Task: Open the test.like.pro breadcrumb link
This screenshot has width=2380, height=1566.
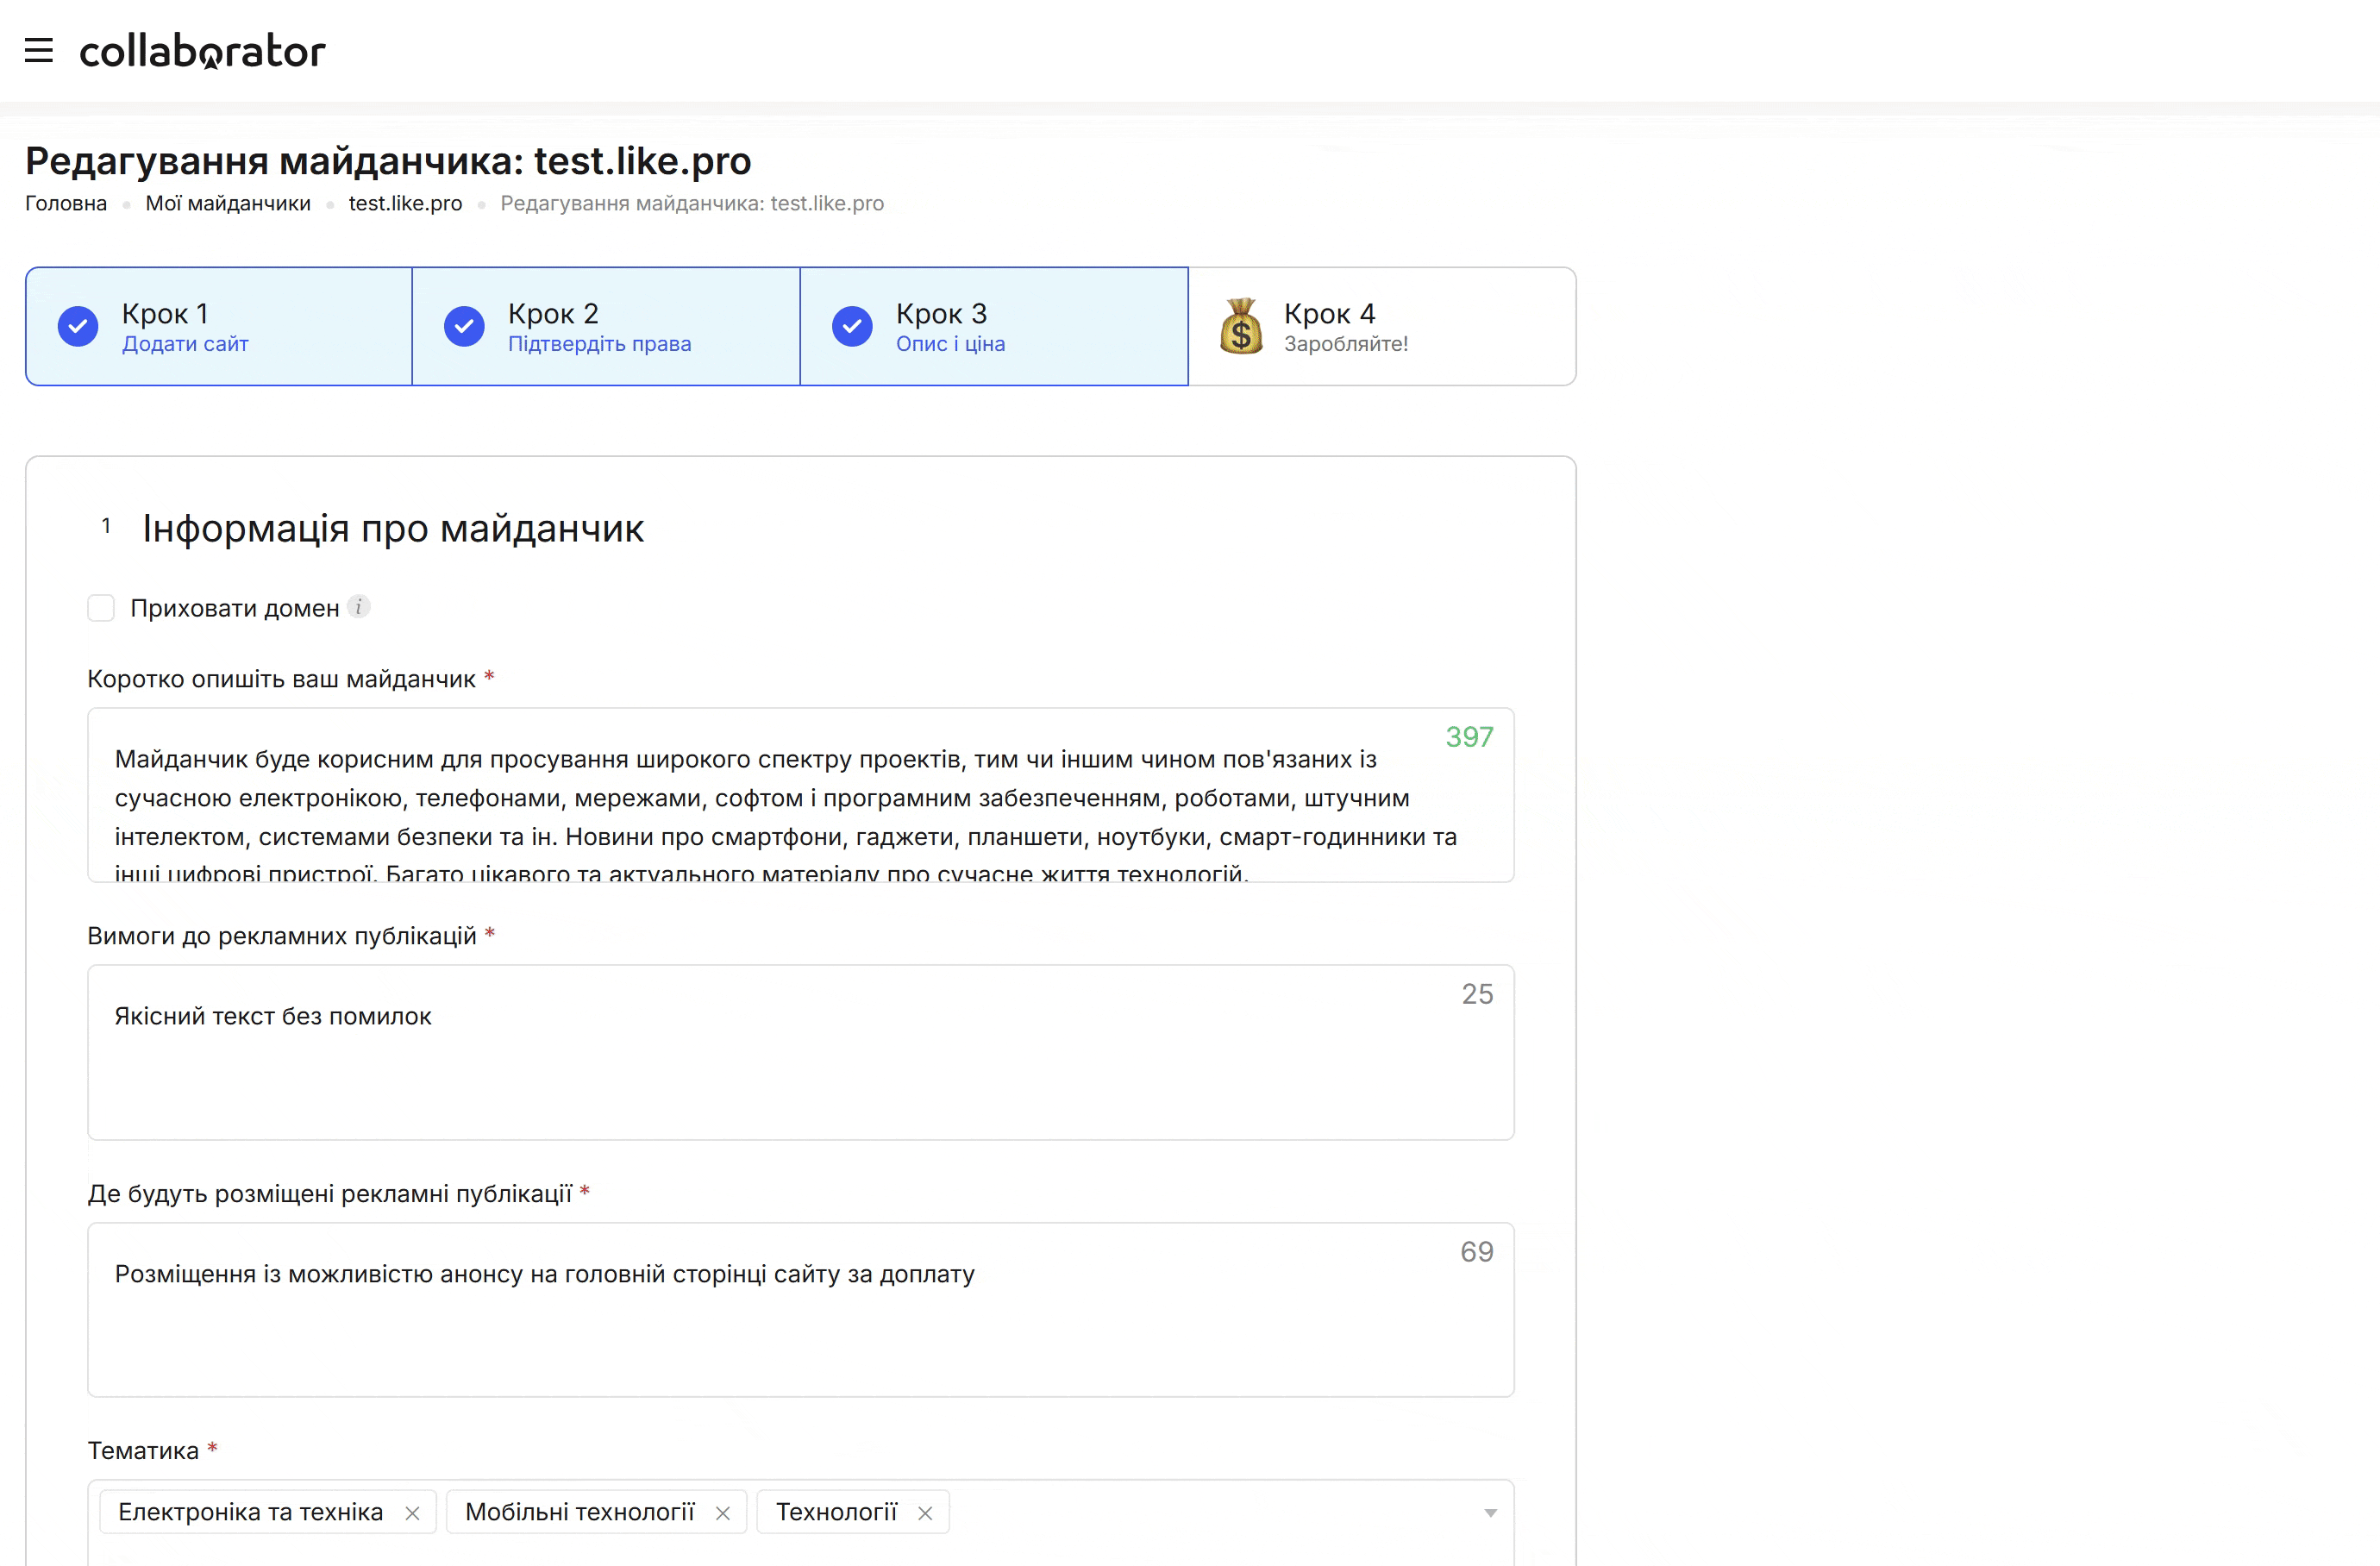Action: tap(405, 203)
